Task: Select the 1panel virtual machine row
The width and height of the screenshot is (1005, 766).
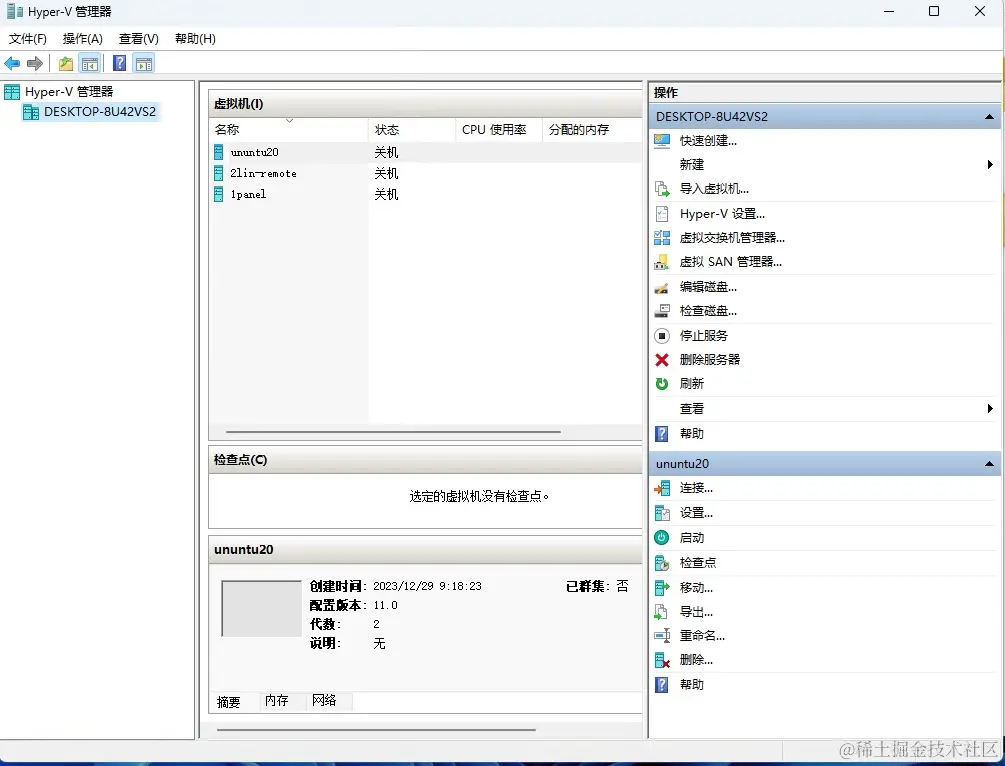Action: 426,194
